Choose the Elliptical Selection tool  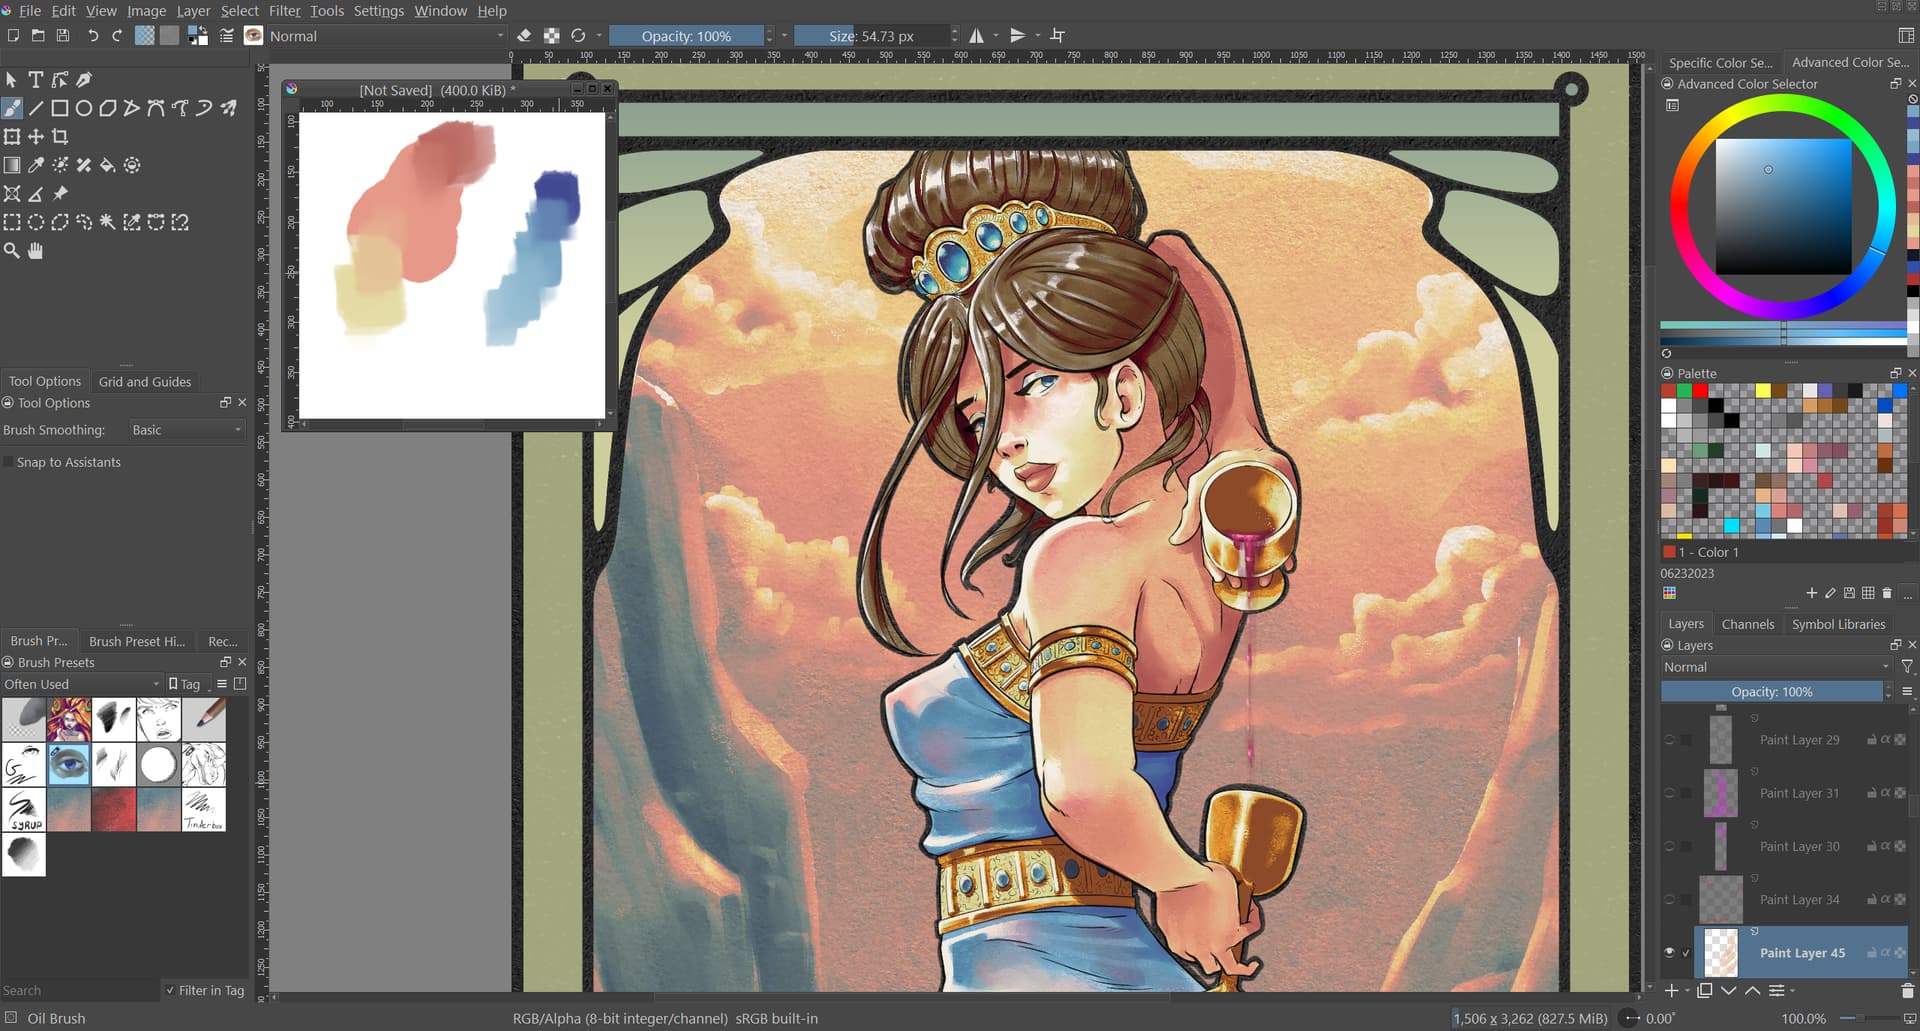[x=36, y=222]
